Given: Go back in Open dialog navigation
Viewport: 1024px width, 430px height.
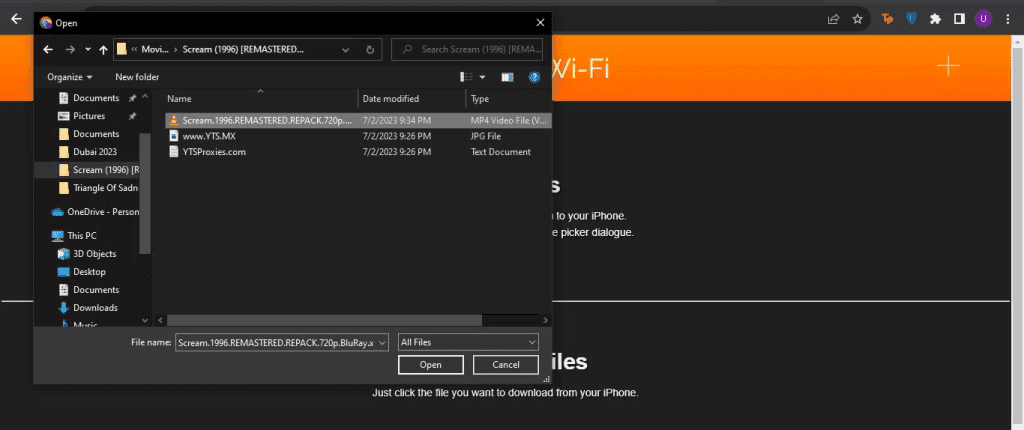Looking at the screenshot, I should click(48, 50).
